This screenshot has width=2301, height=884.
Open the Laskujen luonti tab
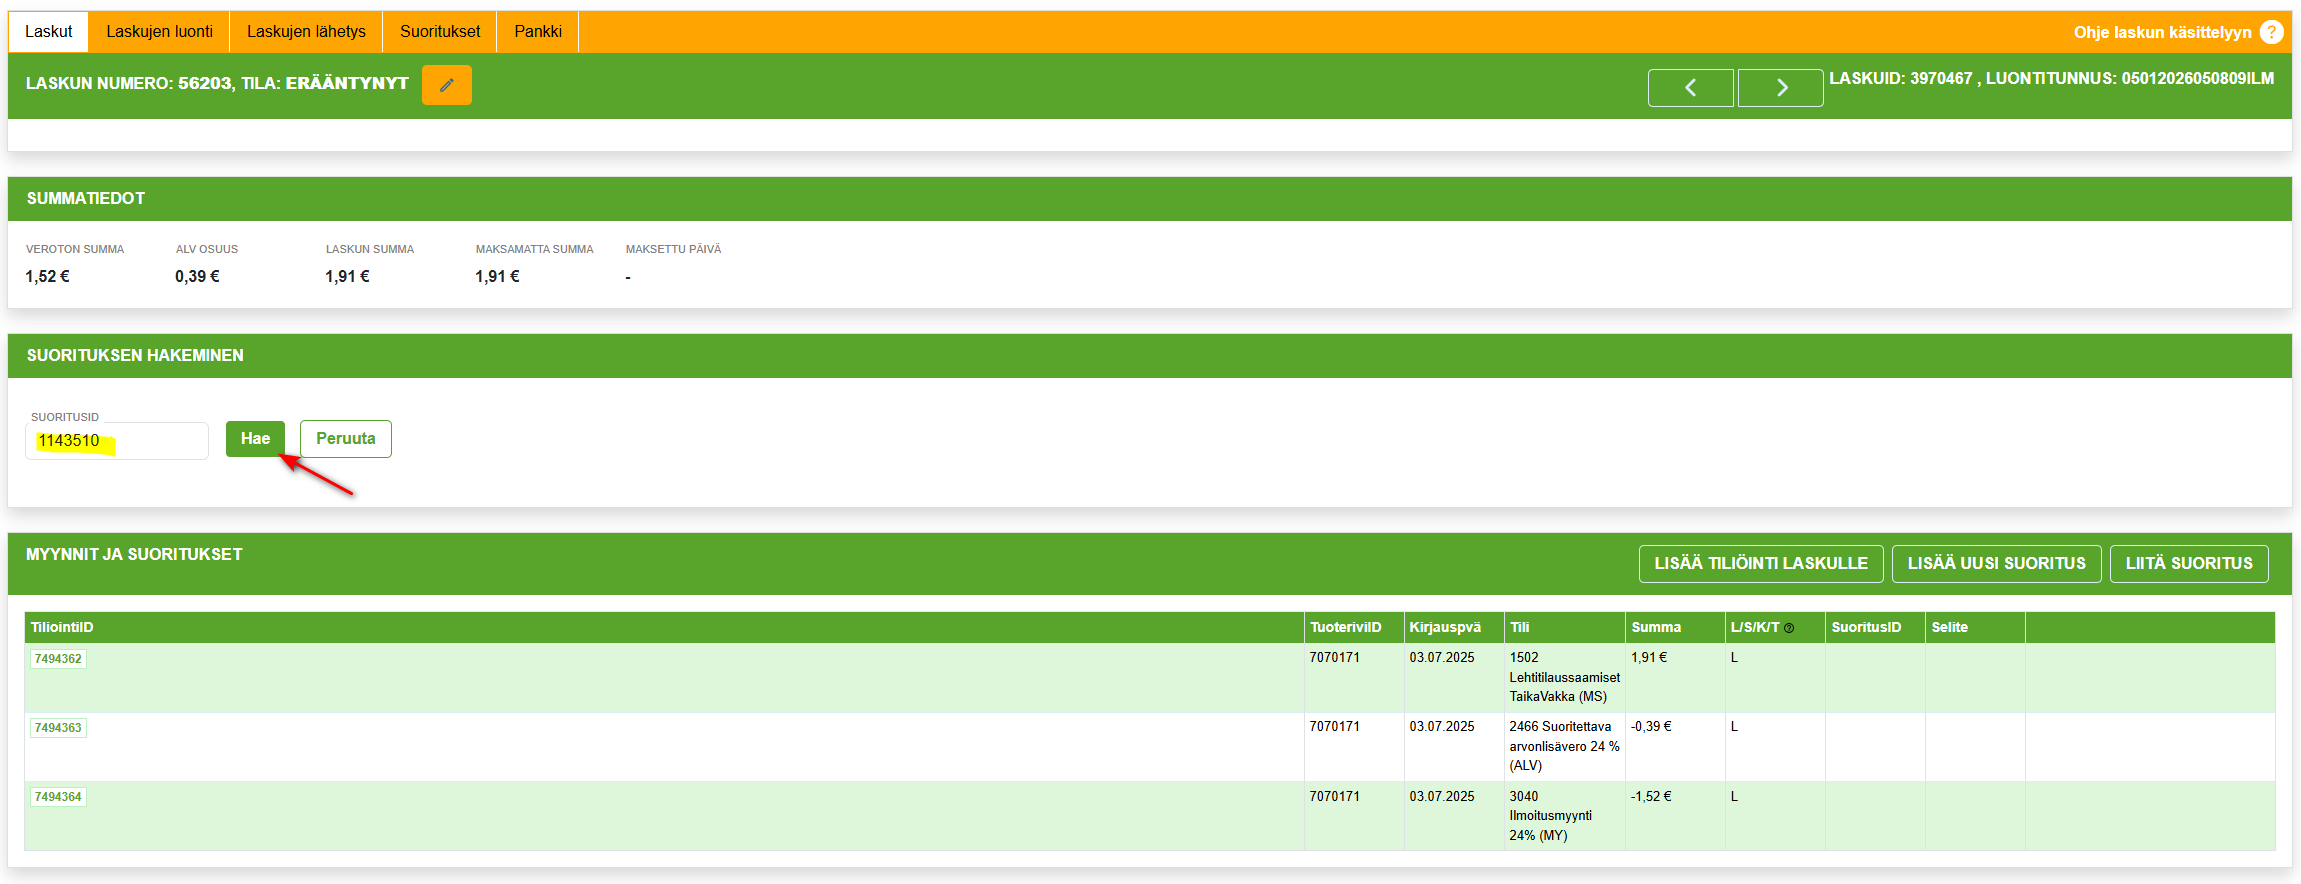click(159, 32)
